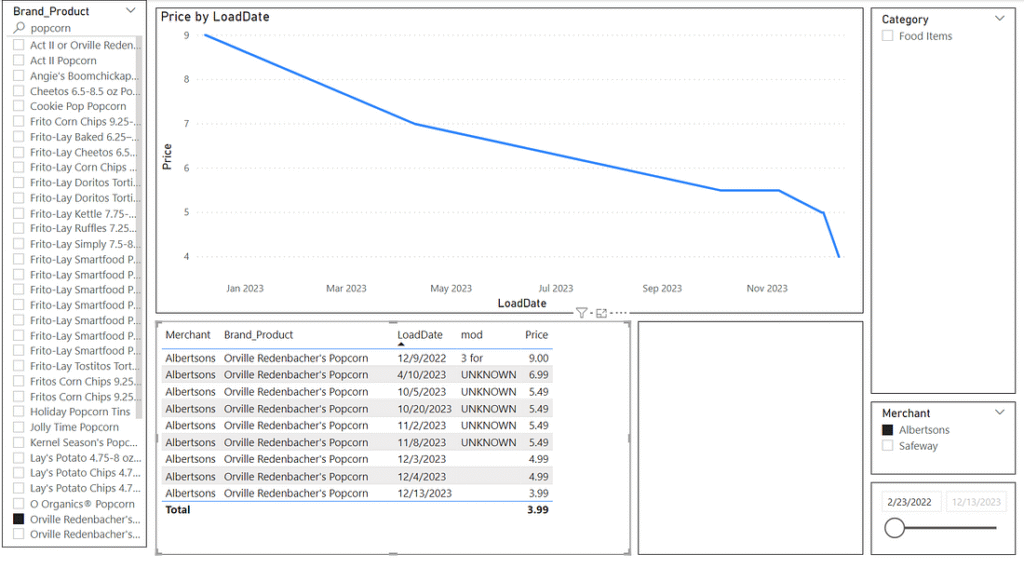Sort table by LoadDate column header
This screenshot has height=568, width=1024.
coord(420,335)
